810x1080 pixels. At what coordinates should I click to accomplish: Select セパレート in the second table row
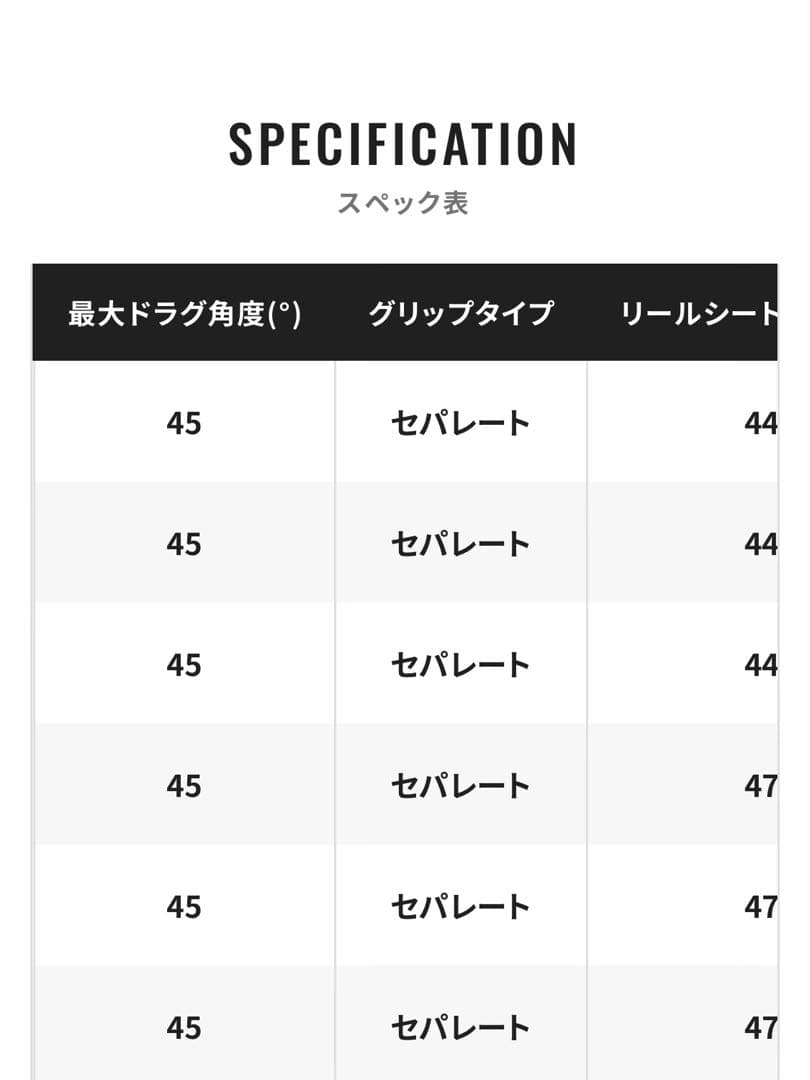pyautogui.click(x=460, y=544)
